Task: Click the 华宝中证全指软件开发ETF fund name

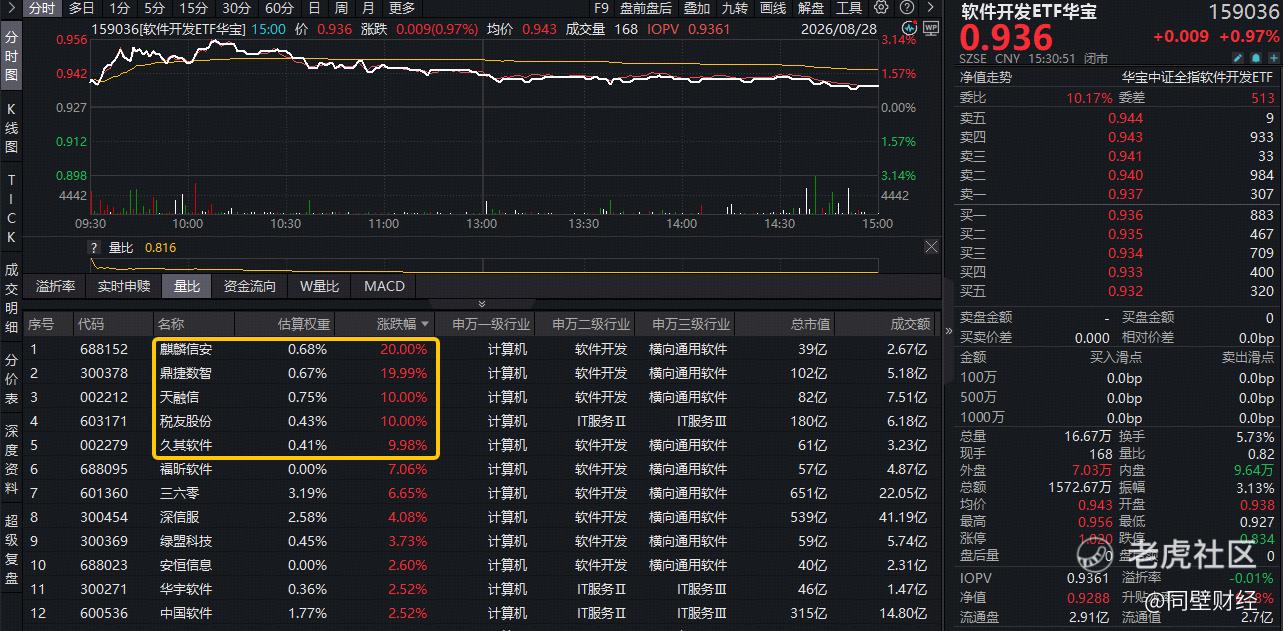Action: [x=1197, y=76]
